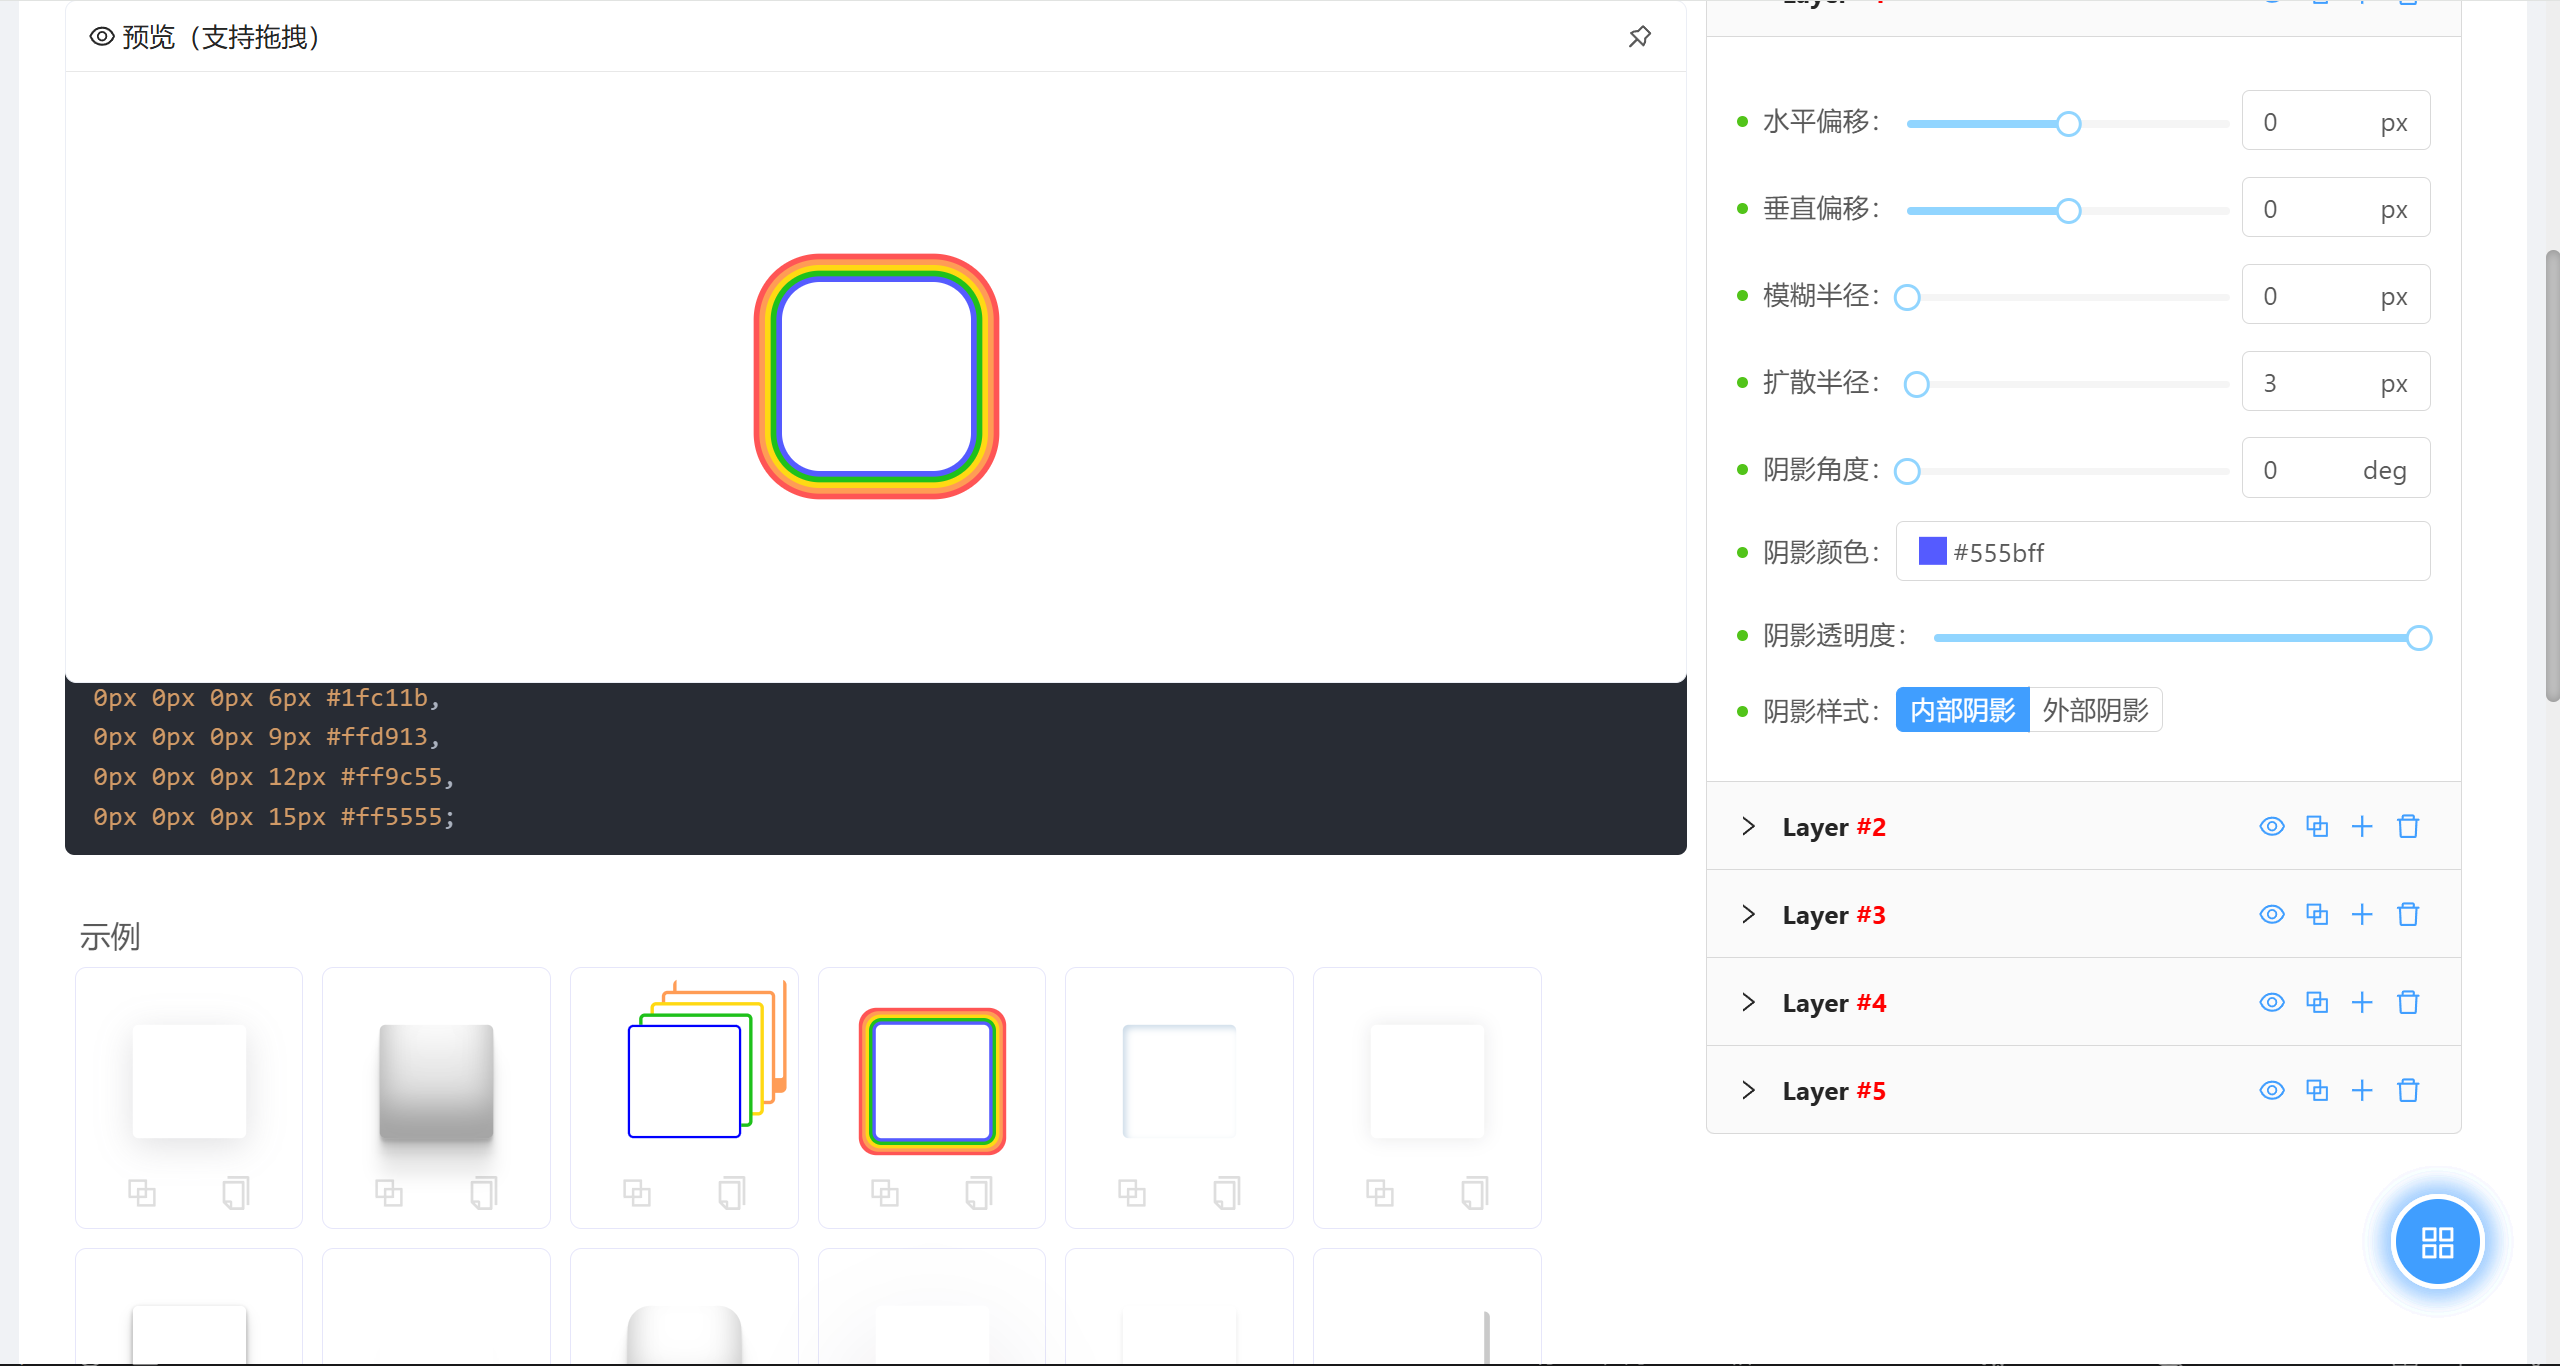The width and height of the screenshot is (2560, 1366).
Task: Click the 扩散半径 slider handle
Action: pyautogui.click(x=1916, y=385)
